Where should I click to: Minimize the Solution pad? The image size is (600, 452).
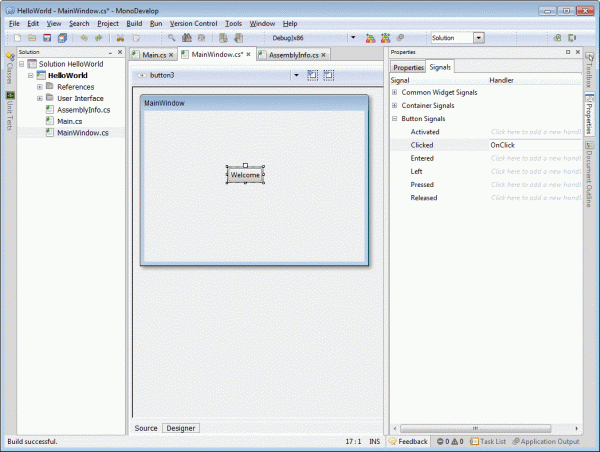(110, 52)
